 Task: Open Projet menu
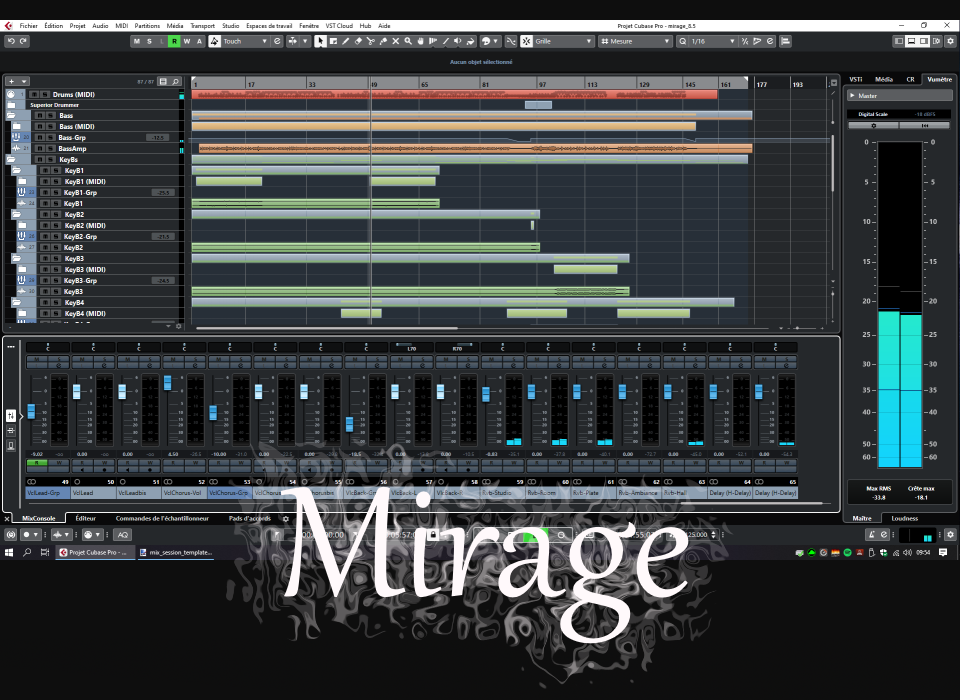(x=77, y=26)
